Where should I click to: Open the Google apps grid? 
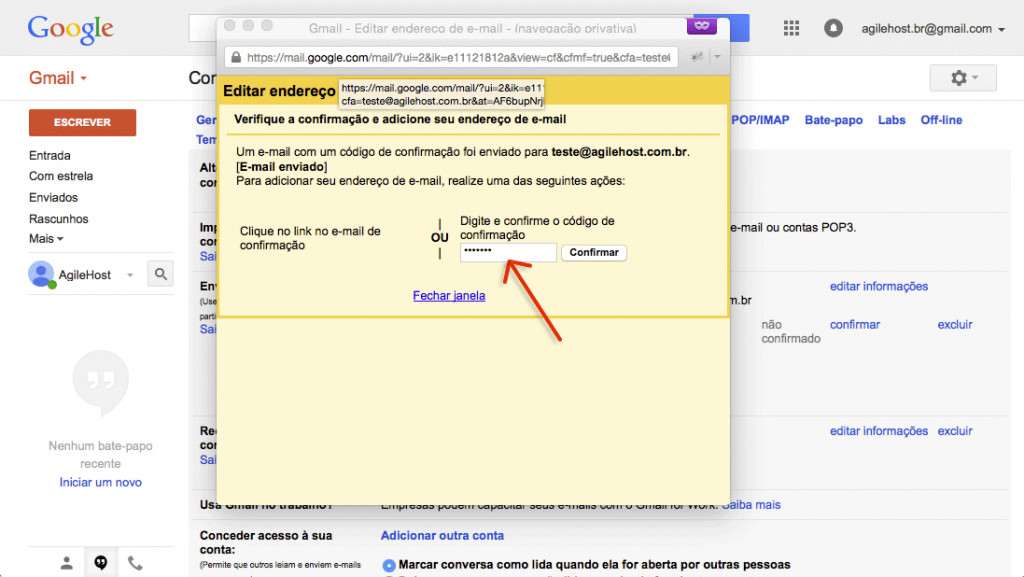[x=791, y=28]
